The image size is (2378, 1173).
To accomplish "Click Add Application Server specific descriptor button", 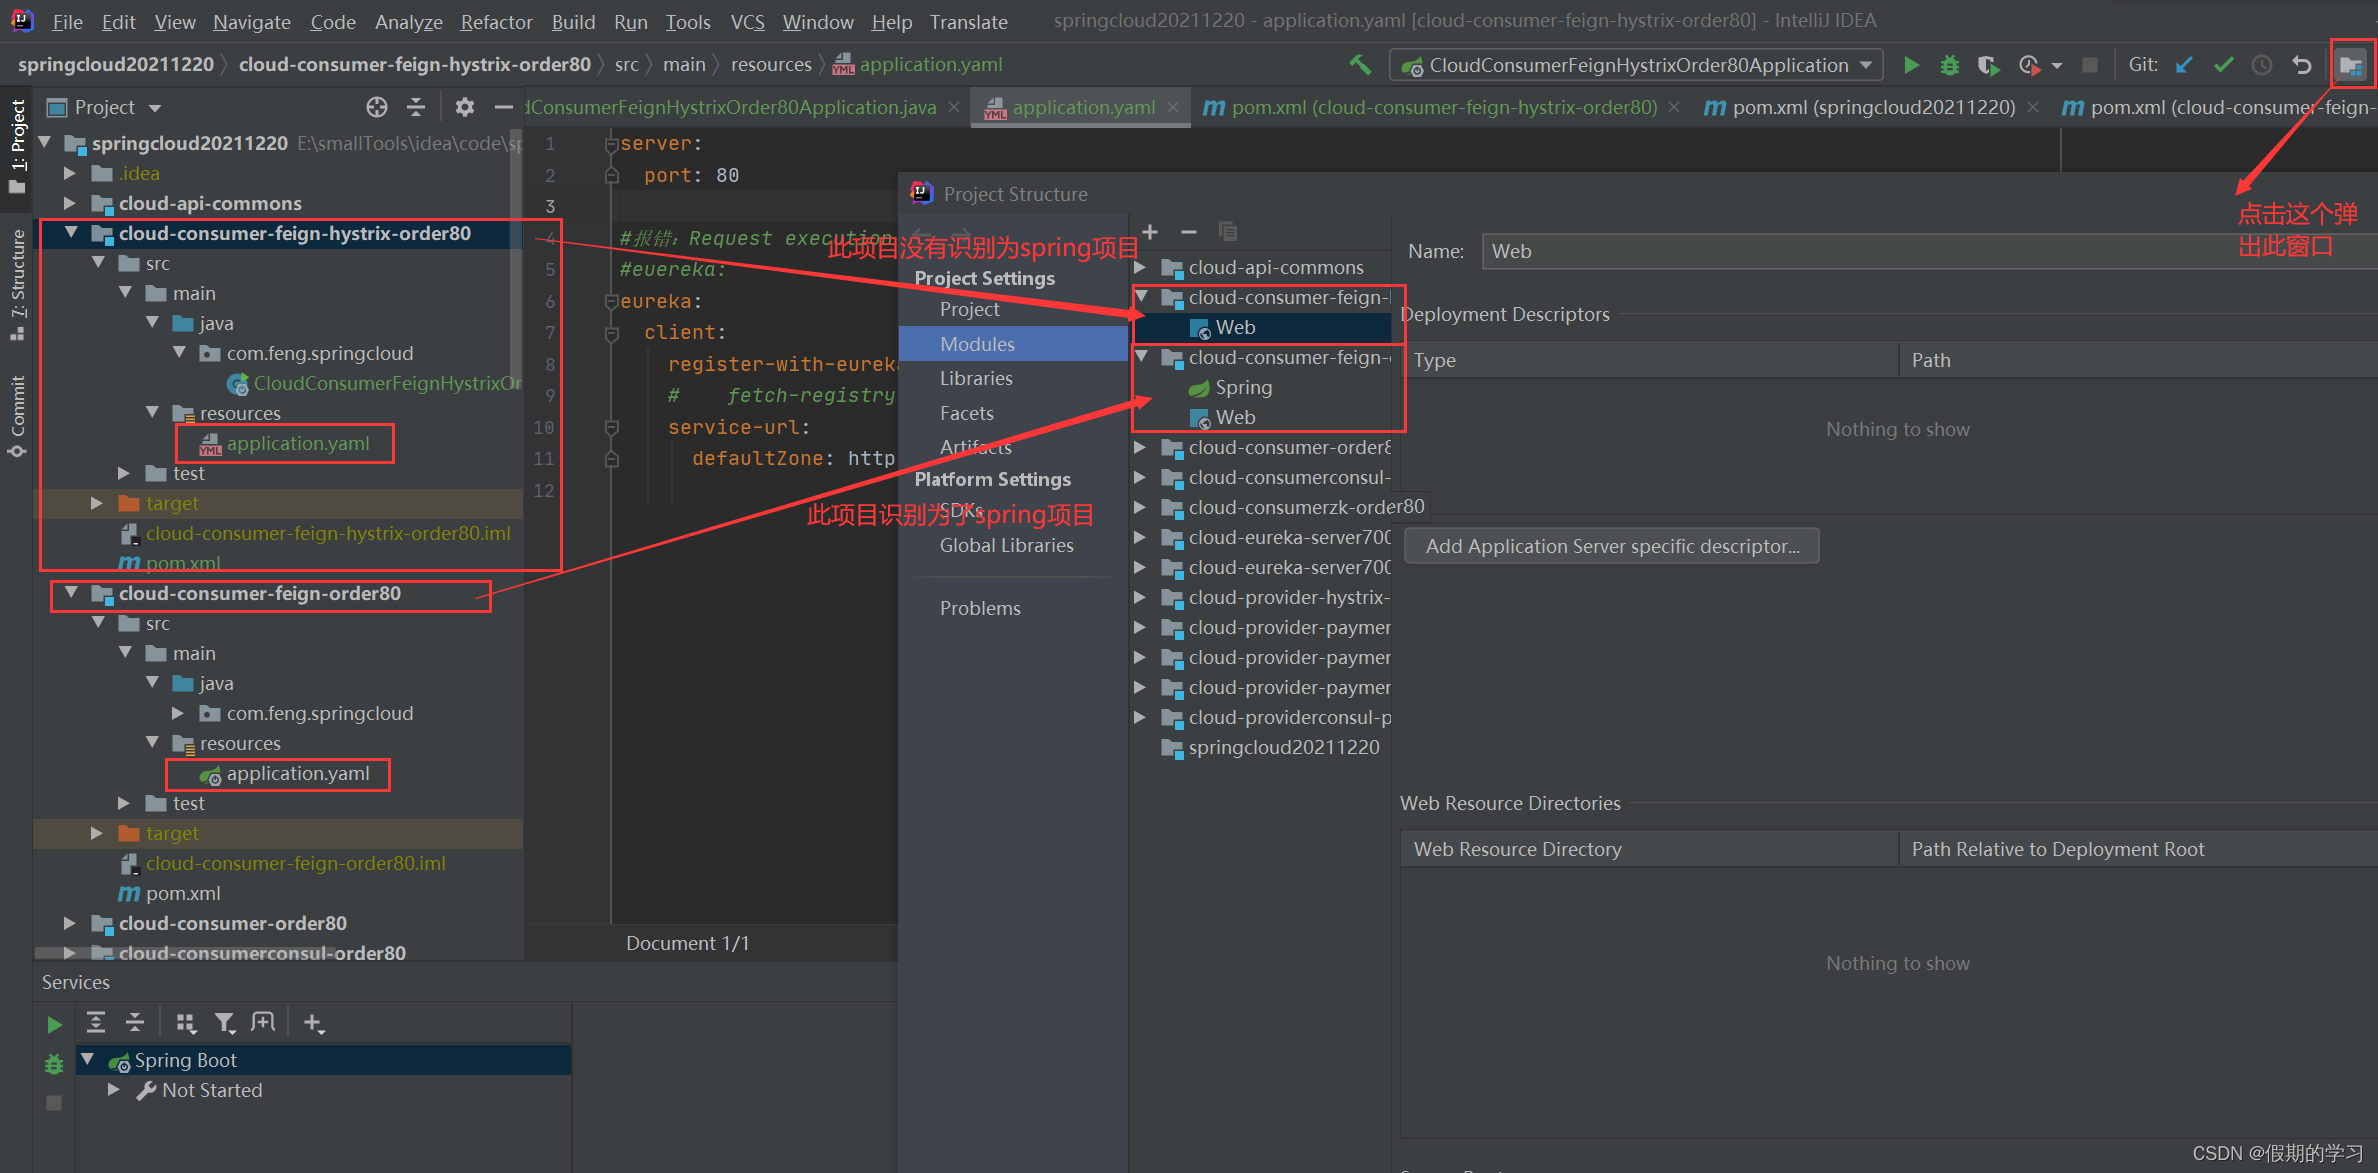I will (x=1612, y=546).
